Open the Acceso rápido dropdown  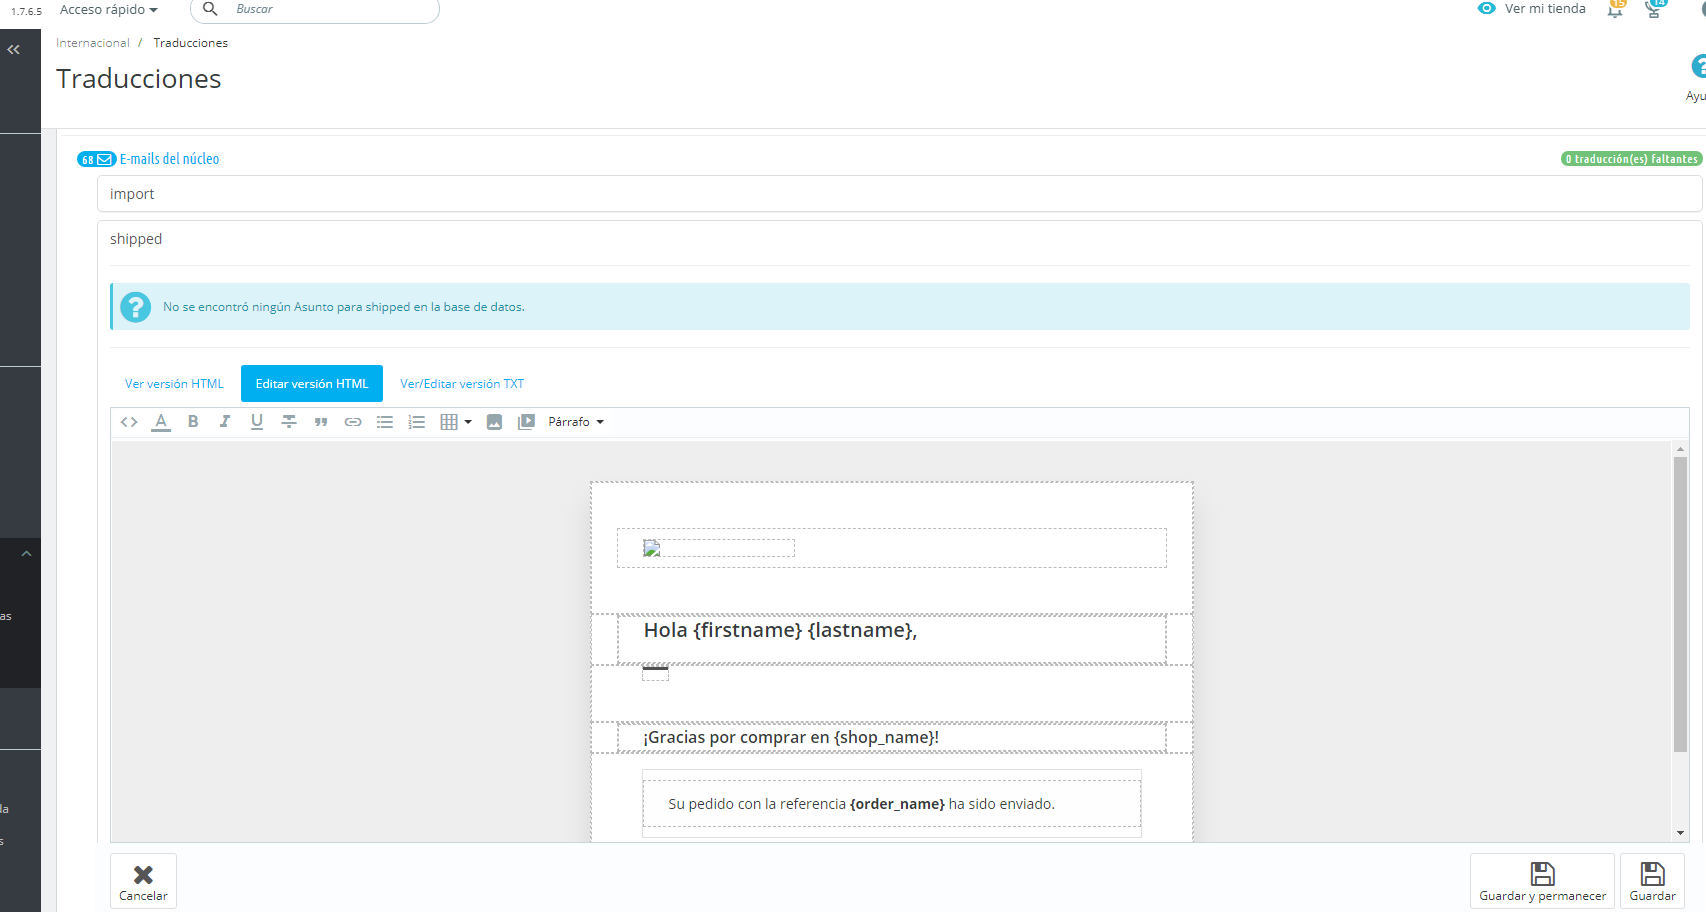109,9
